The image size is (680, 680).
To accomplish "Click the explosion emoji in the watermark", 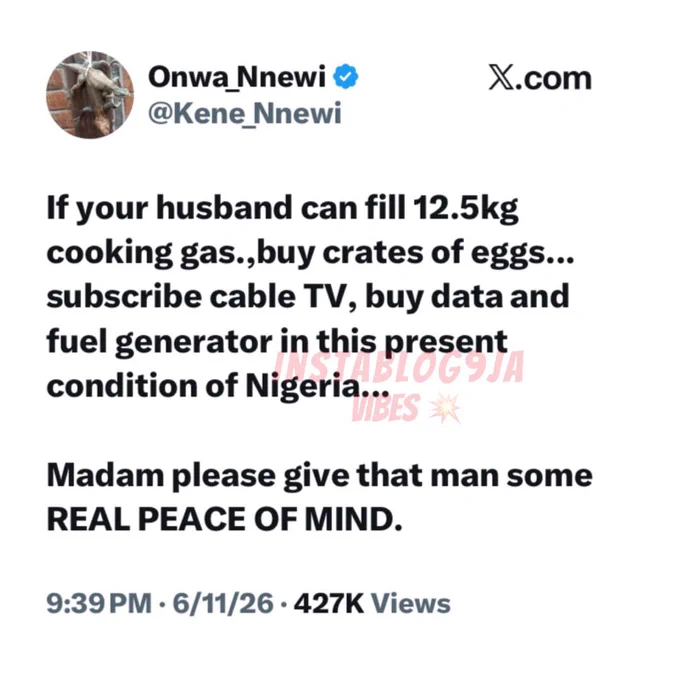I will click(445, 409).
